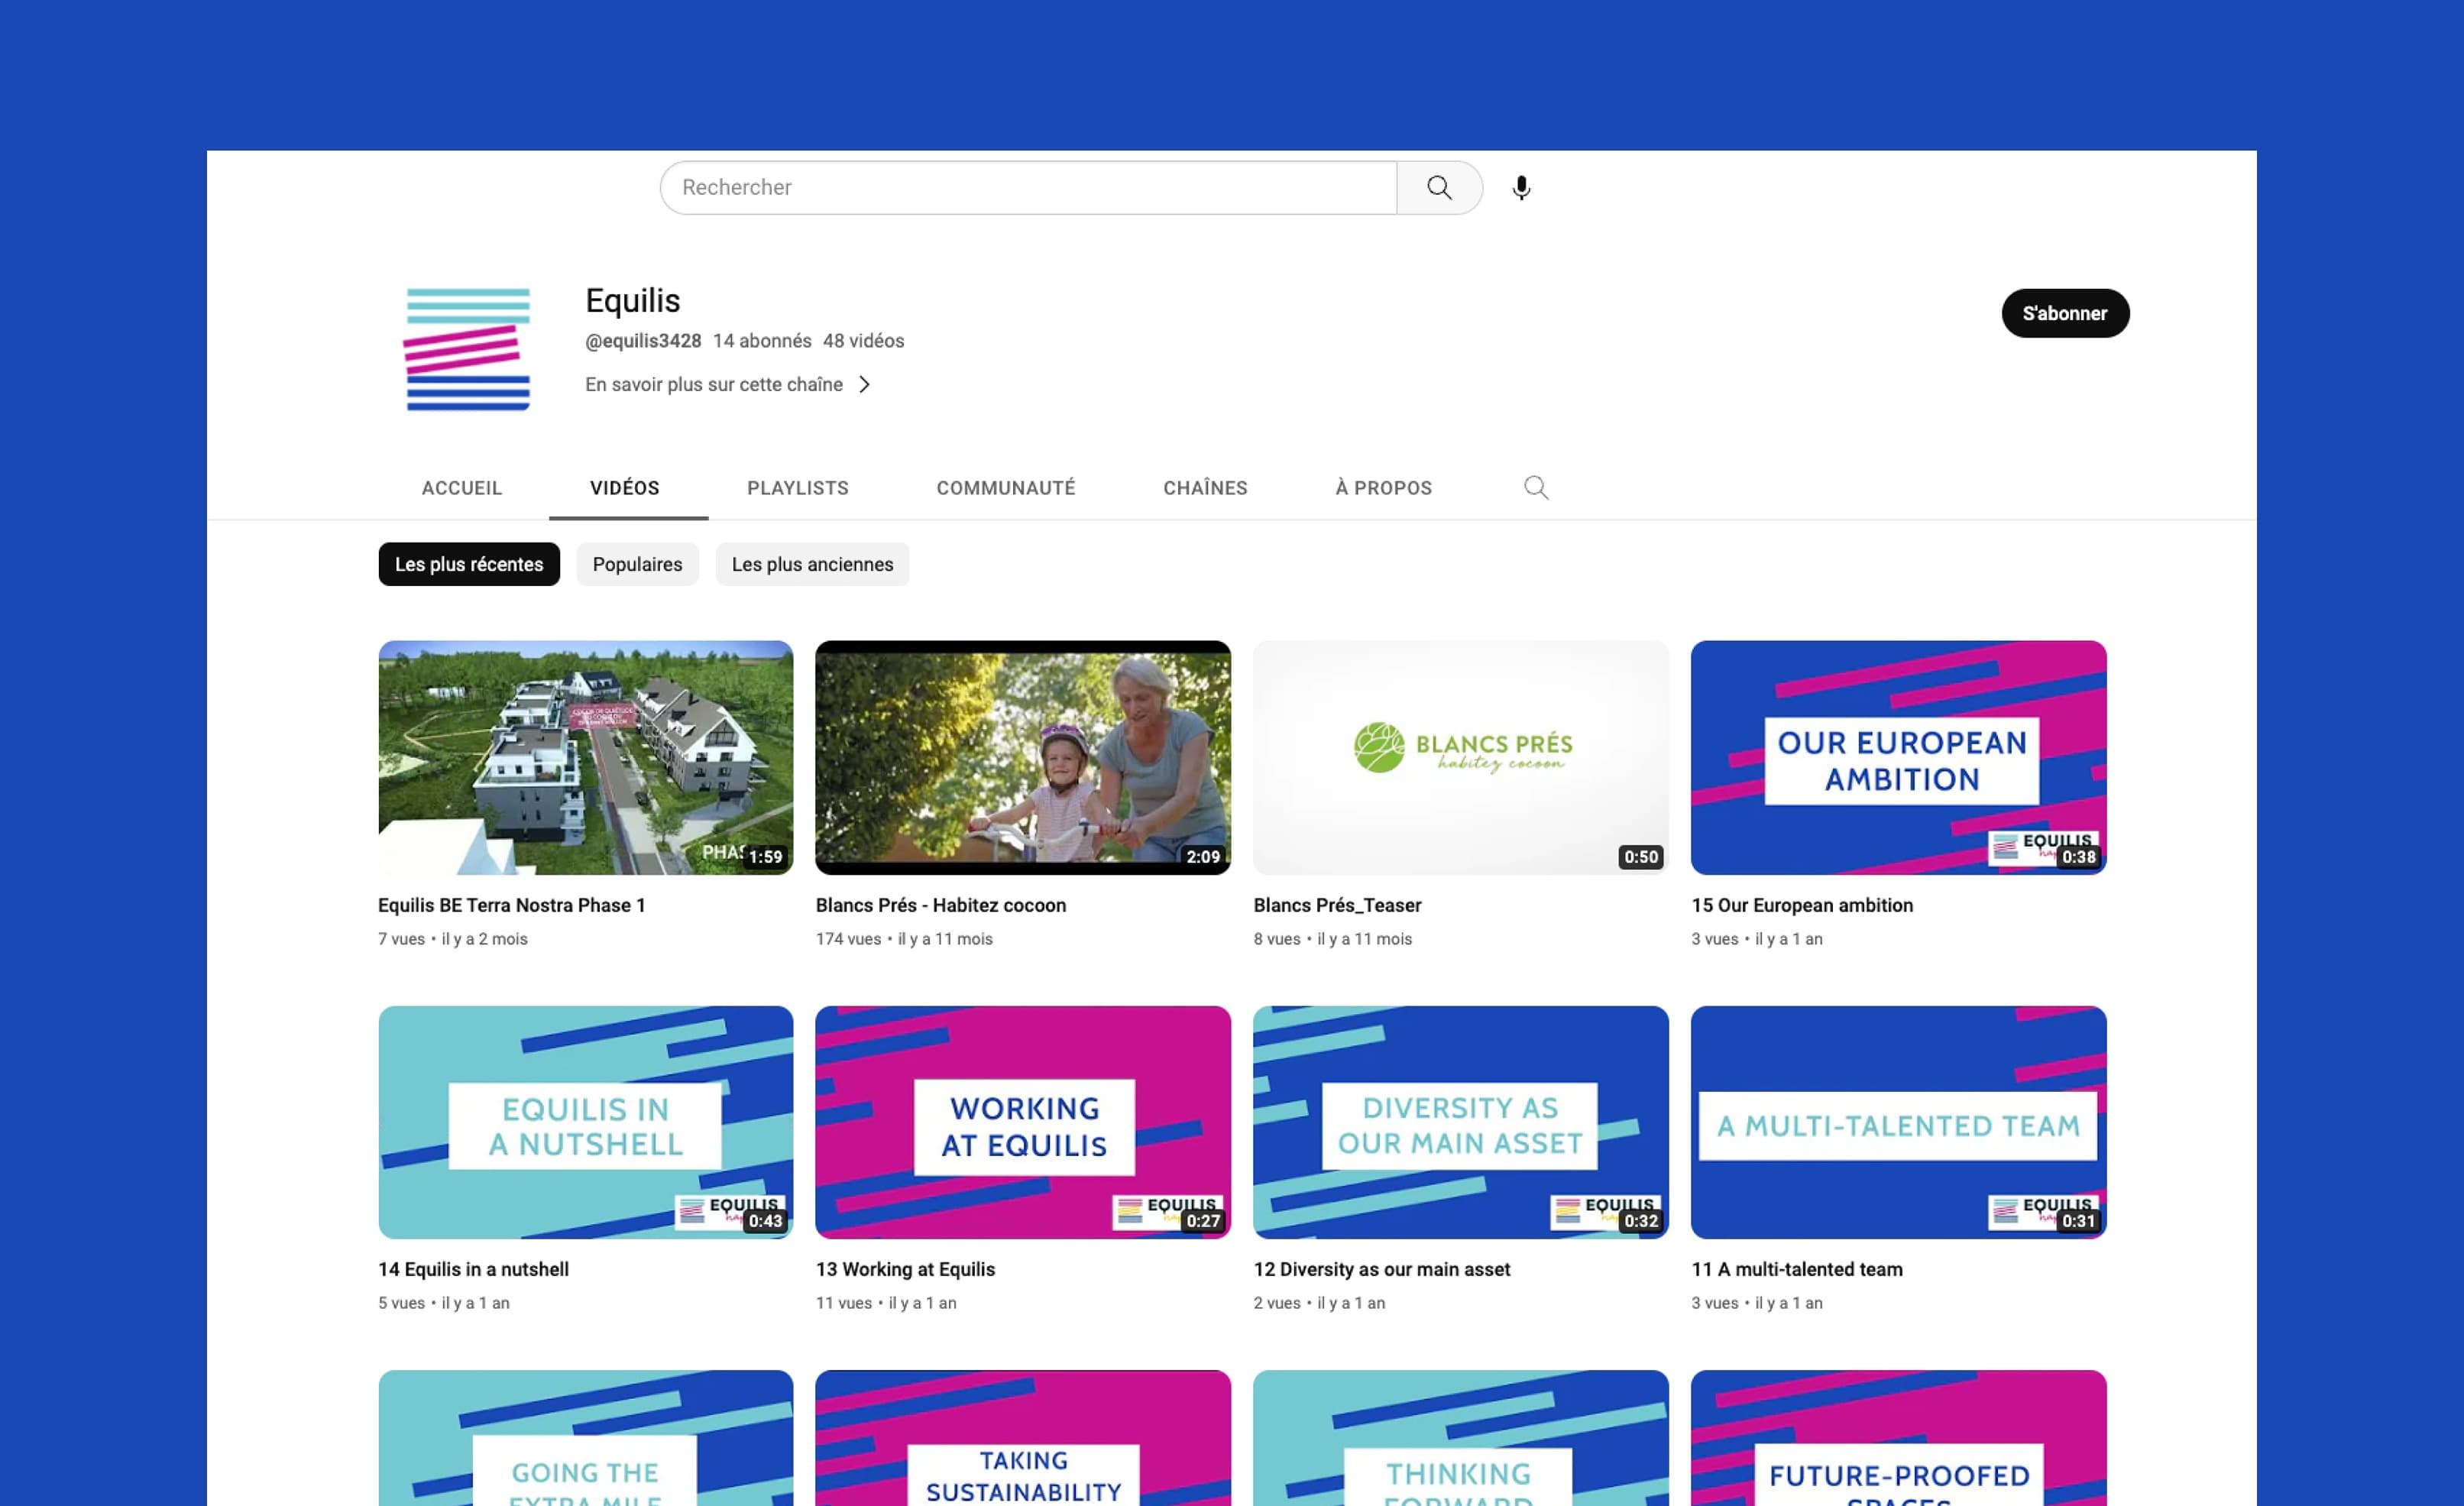Image resolution: width=2464 pixels, height=1506 pixels.
Task: Open A Multi-Talented Team thumbnail
Action: click(x=1899, y=1122)
